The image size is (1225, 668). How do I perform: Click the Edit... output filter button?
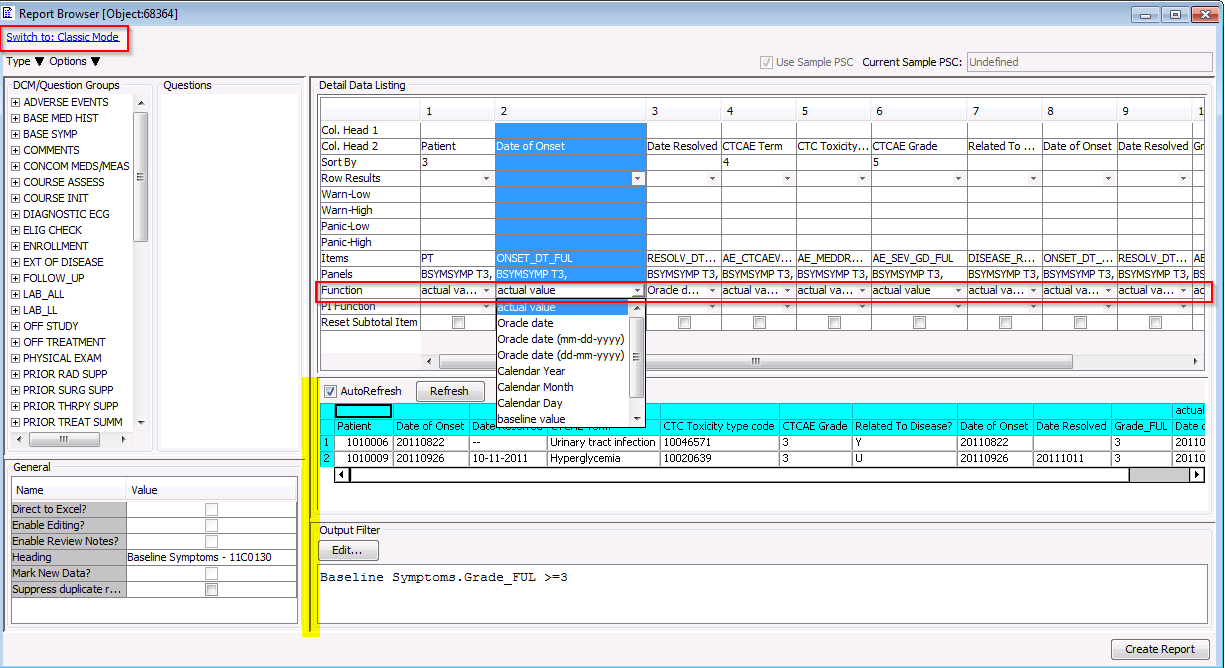348,551
